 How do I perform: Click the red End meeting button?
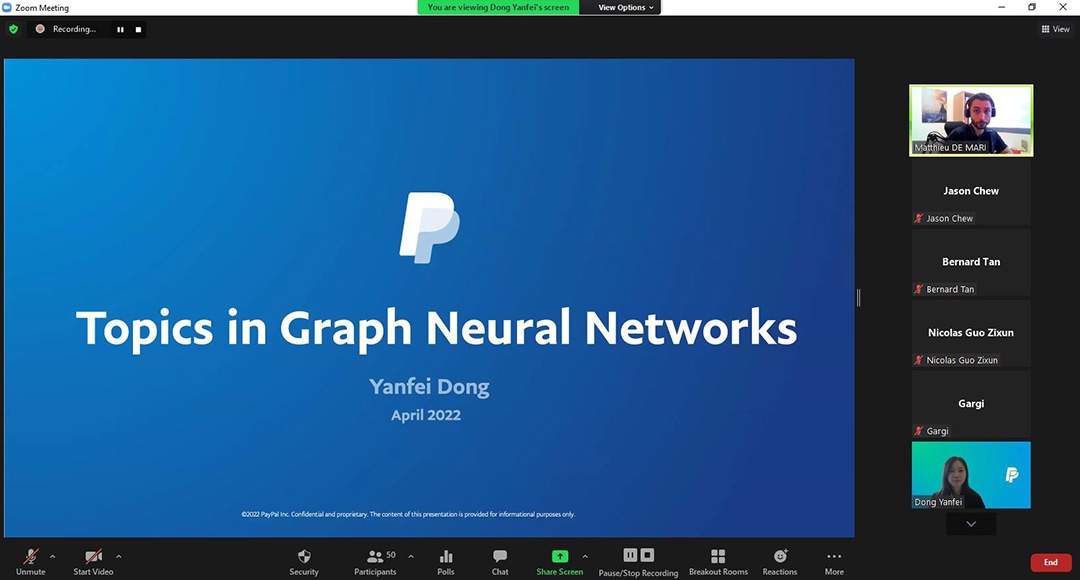[1050, 563]
